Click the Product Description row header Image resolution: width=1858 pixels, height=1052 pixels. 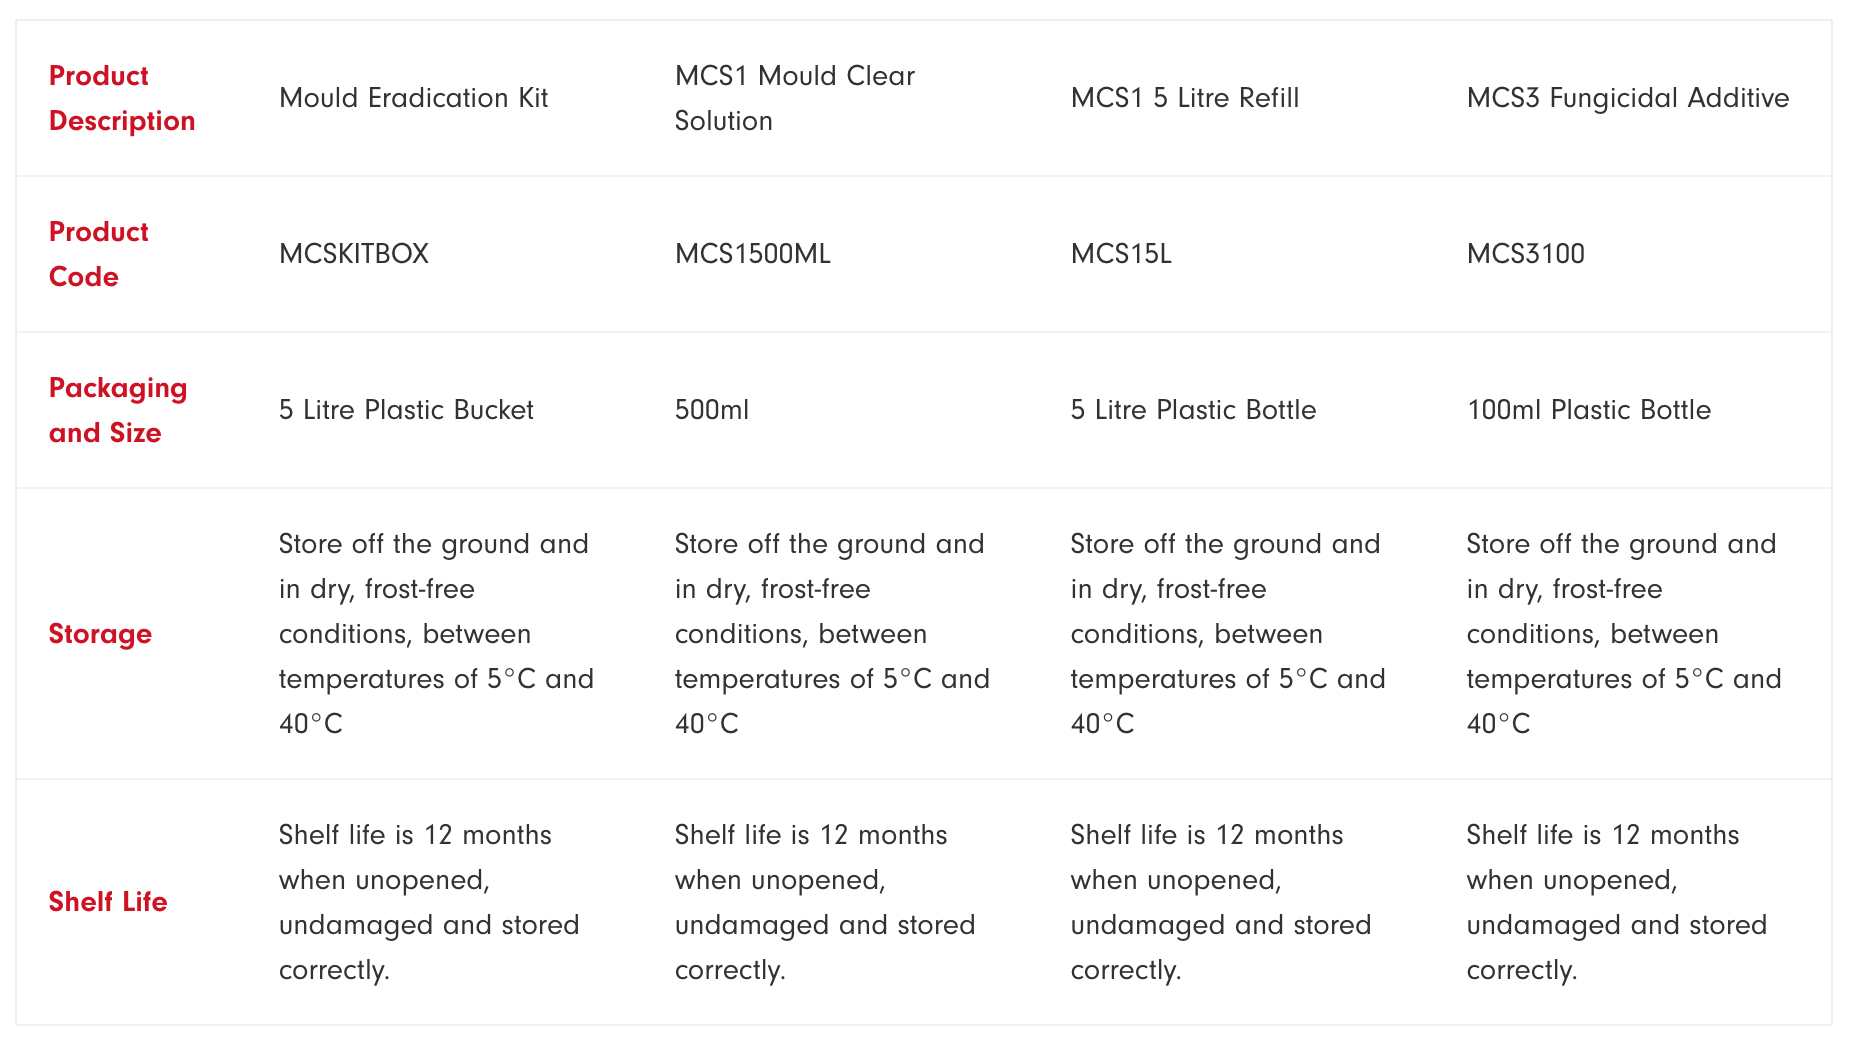tap(121, 98)
